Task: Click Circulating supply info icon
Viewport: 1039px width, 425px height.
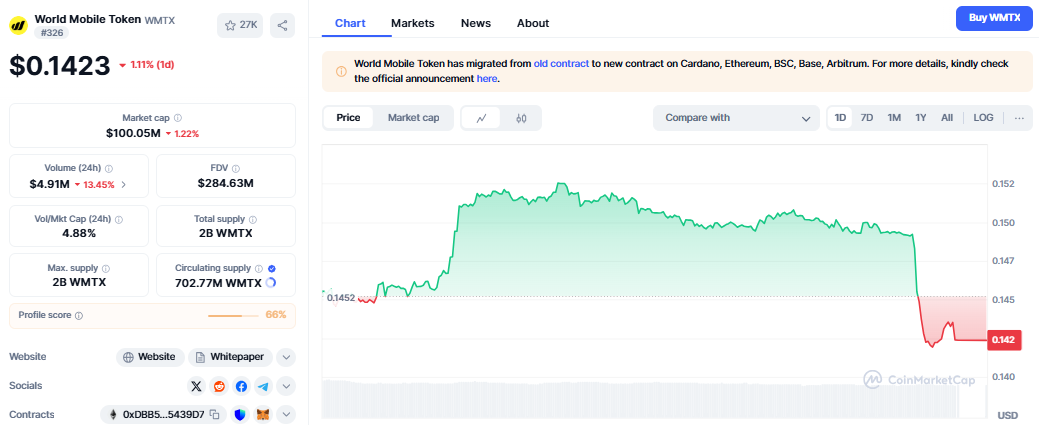Action: (259, 269)
